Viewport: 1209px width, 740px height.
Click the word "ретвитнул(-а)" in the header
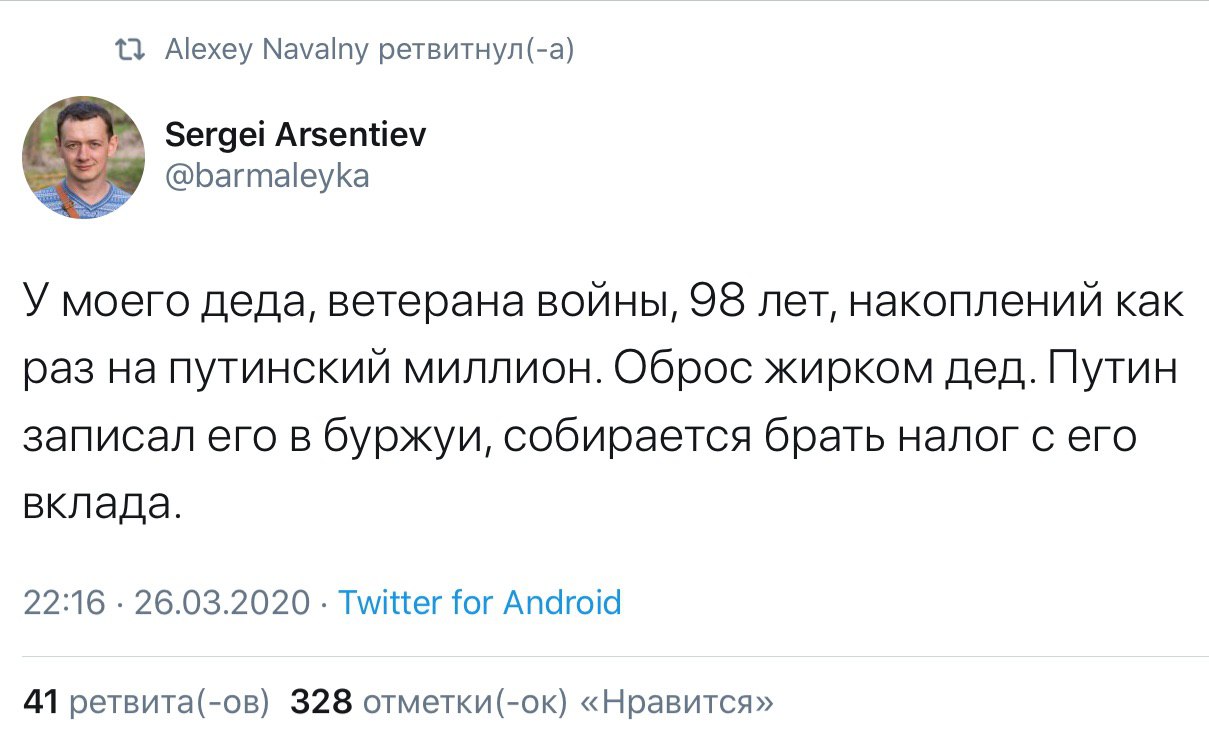coord(474,49)
